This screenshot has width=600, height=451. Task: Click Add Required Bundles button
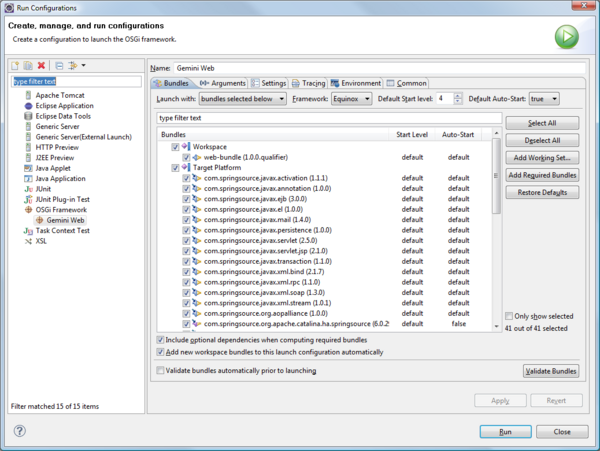point(542,175)
